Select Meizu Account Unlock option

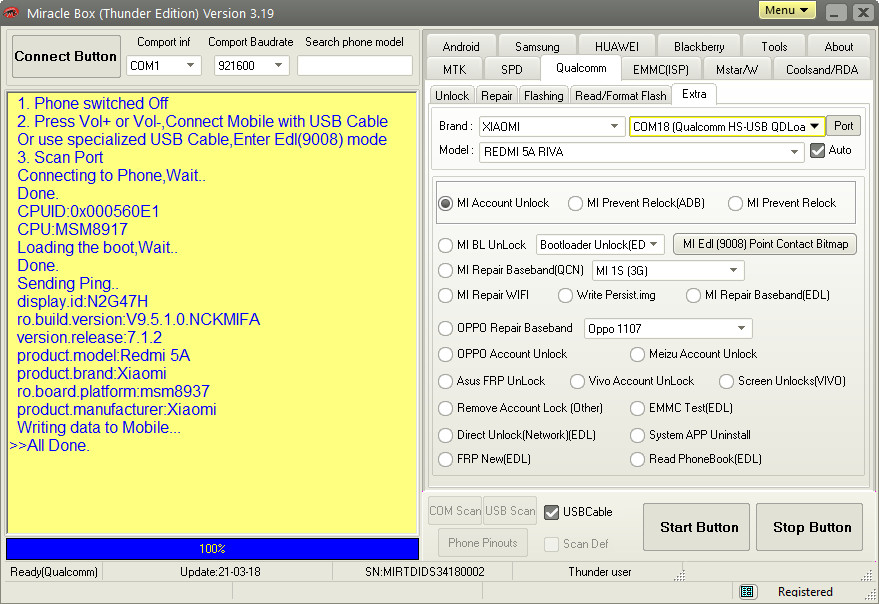pos(693,354)
